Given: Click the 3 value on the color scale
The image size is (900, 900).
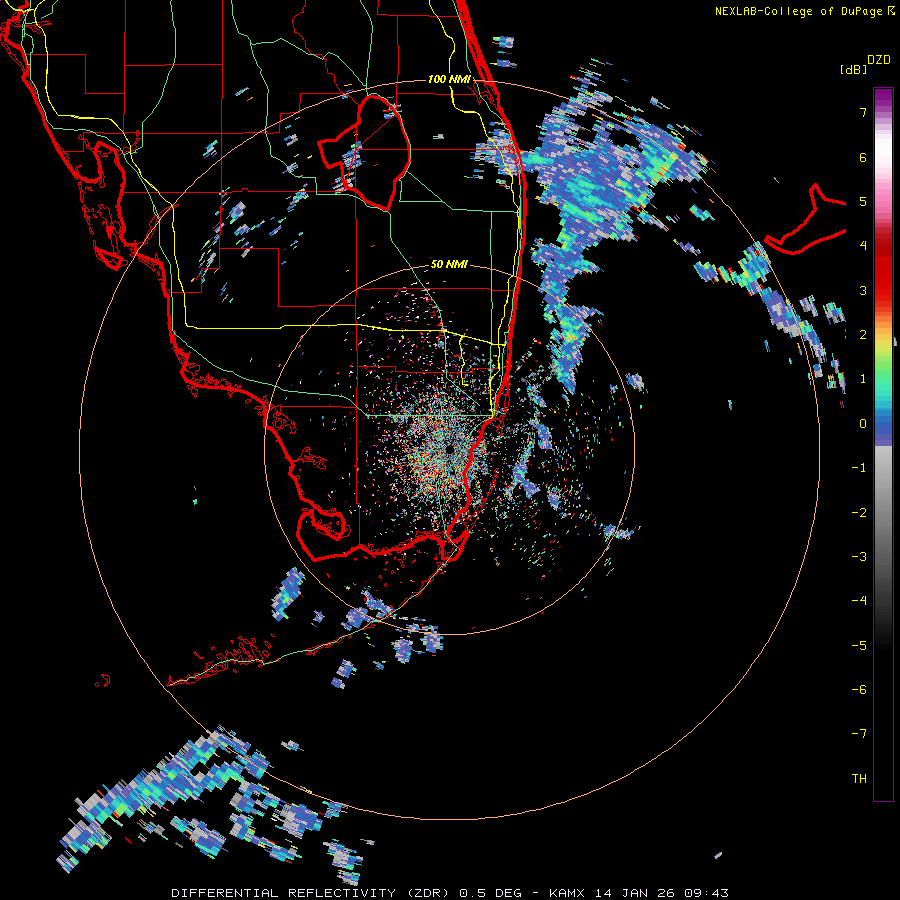Looking at the screenshot, I should point(863,290).
